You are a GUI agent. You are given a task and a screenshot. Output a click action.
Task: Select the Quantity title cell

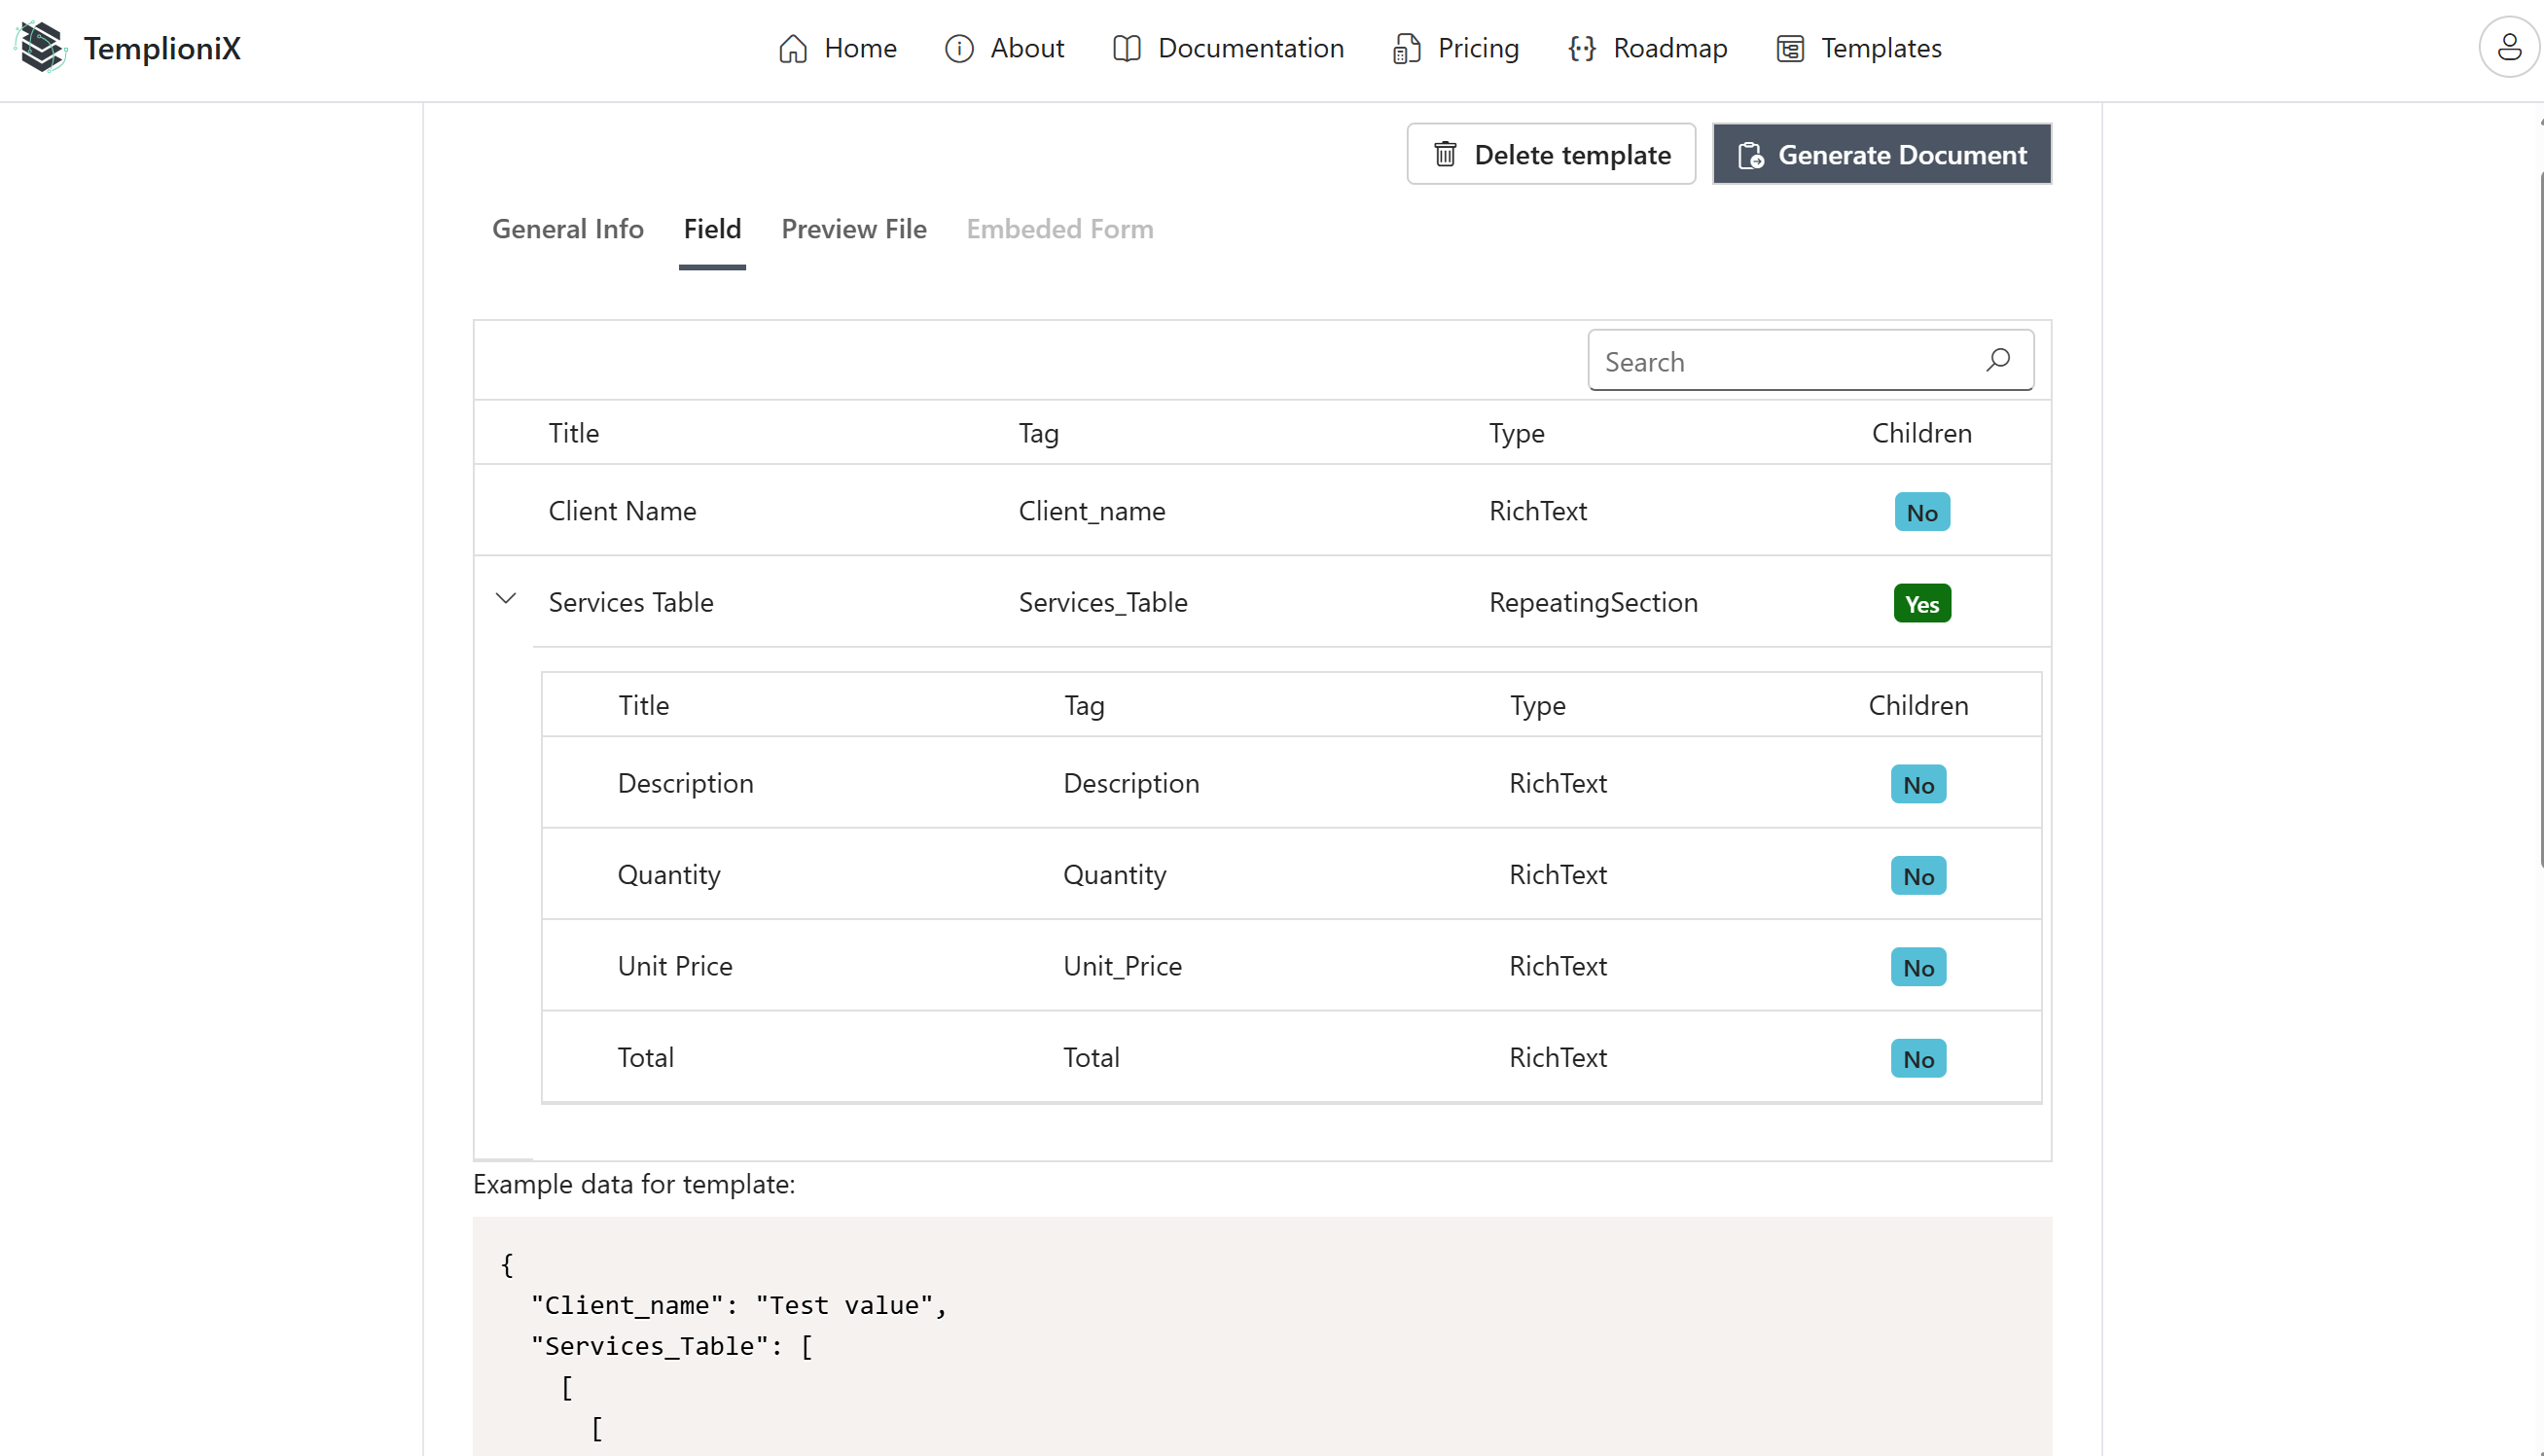pyautogui.click(x=669, y=874)
